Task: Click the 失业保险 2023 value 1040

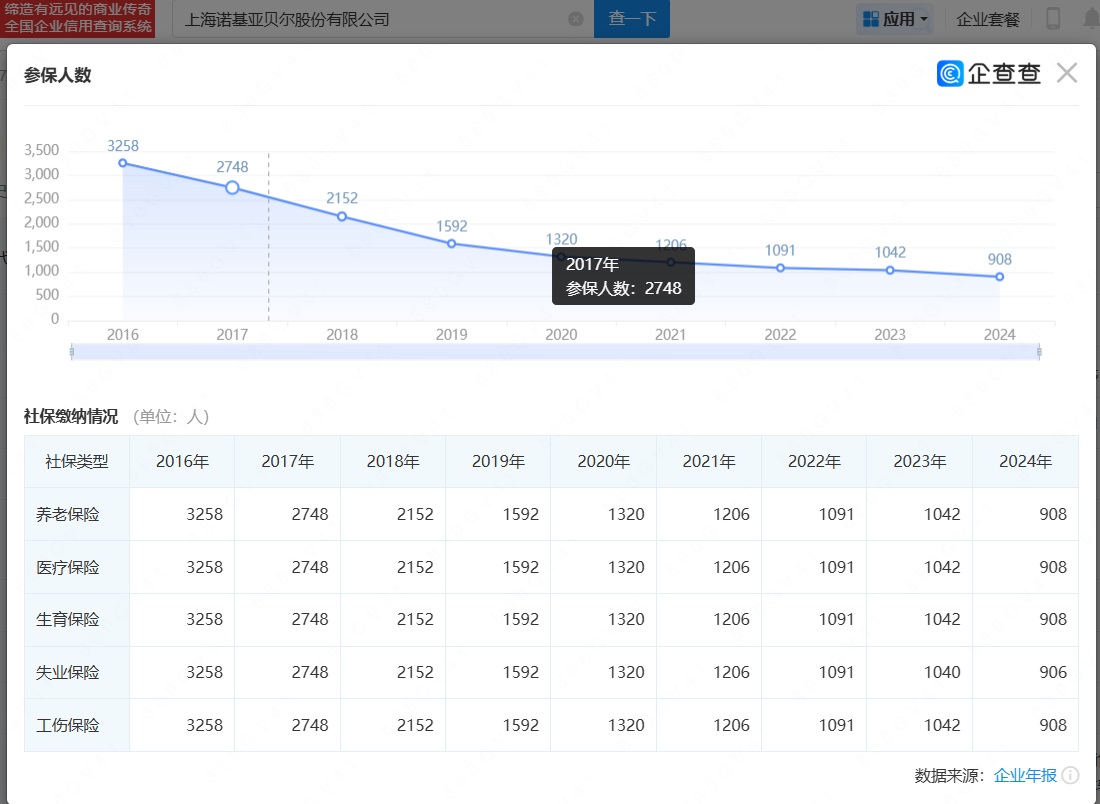Action: [x=941, y=672]
